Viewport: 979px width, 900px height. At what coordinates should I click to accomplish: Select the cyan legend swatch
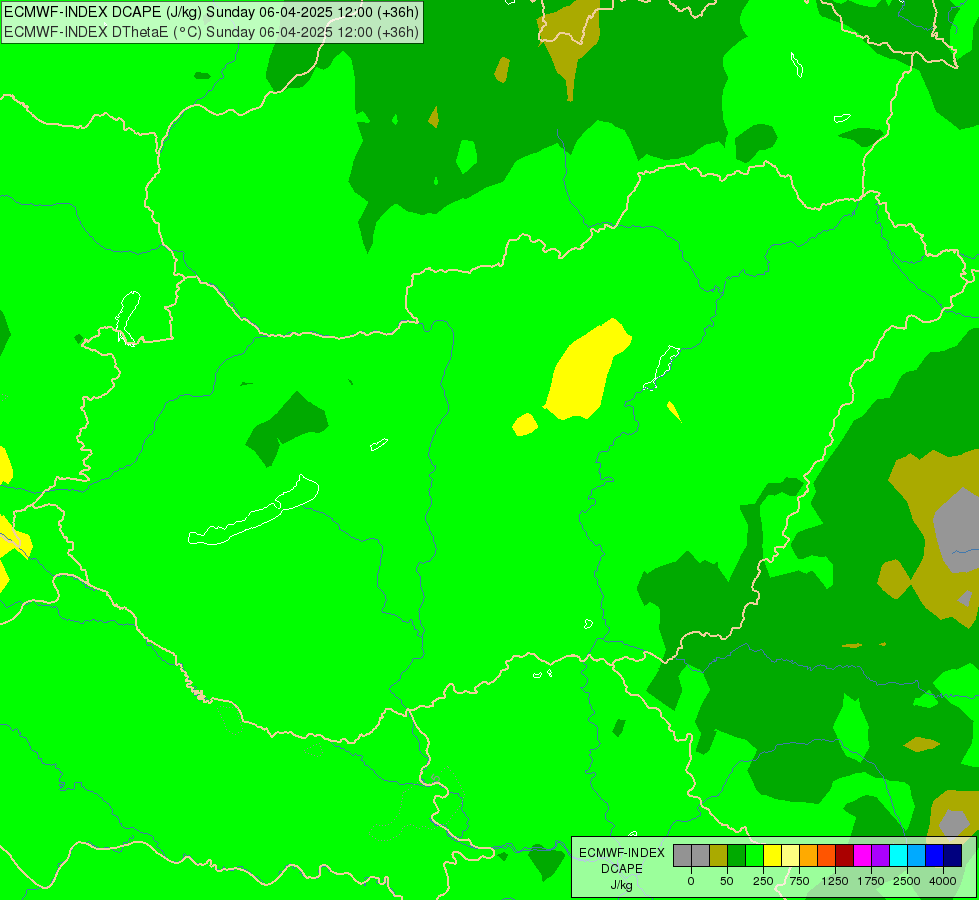[x=898, y=856]
